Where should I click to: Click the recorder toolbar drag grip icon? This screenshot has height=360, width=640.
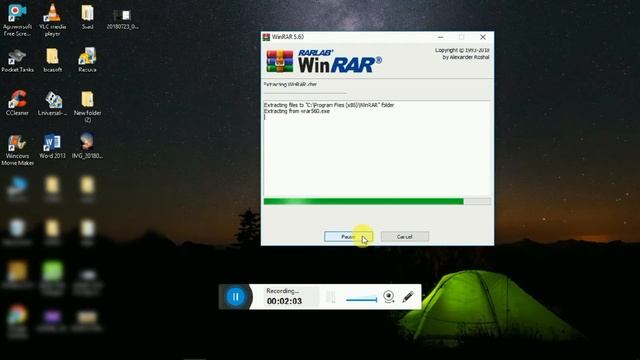click(x=331, y=297)
